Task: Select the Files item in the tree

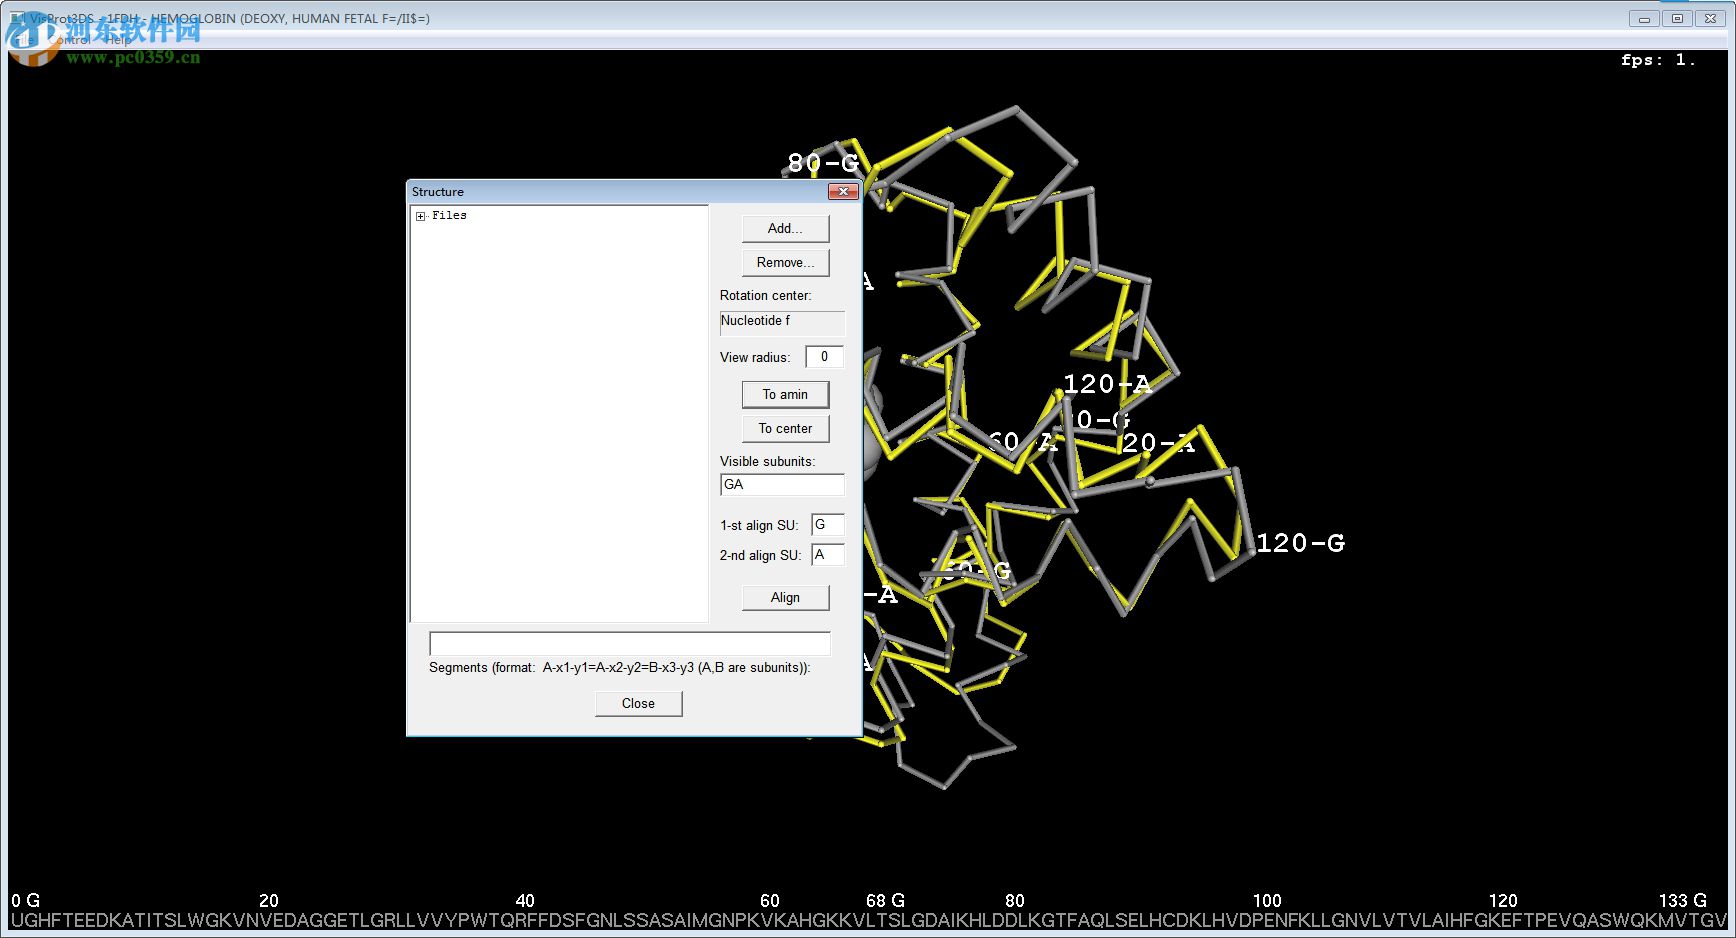Action: (449, 216)
